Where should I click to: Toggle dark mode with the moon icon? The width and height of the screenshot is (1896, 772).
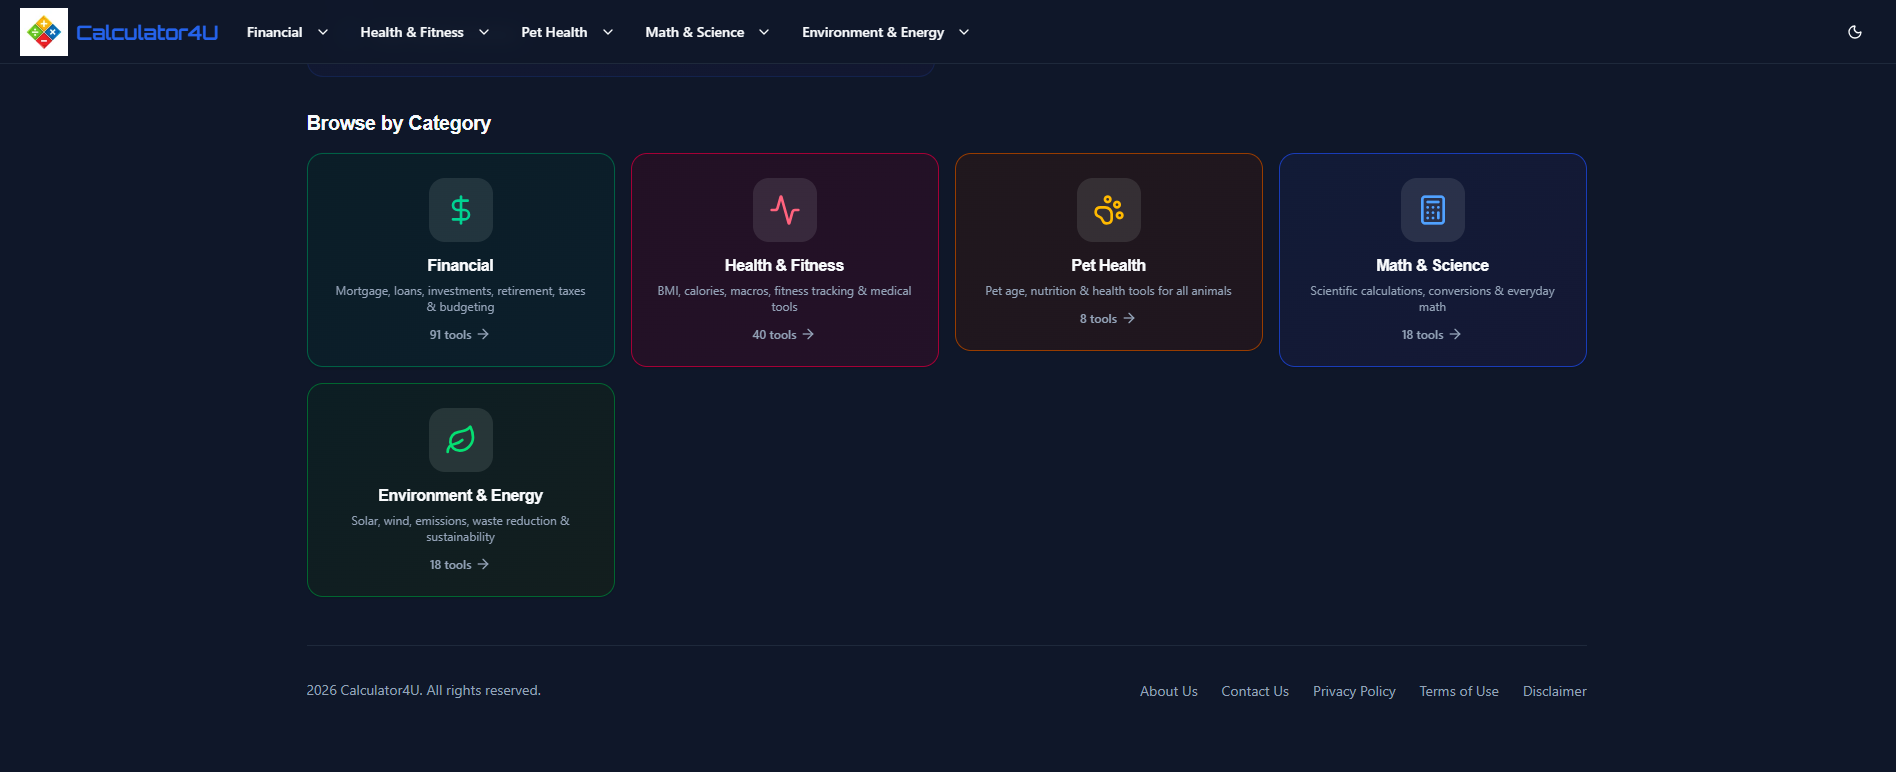tap(1855, 32)
